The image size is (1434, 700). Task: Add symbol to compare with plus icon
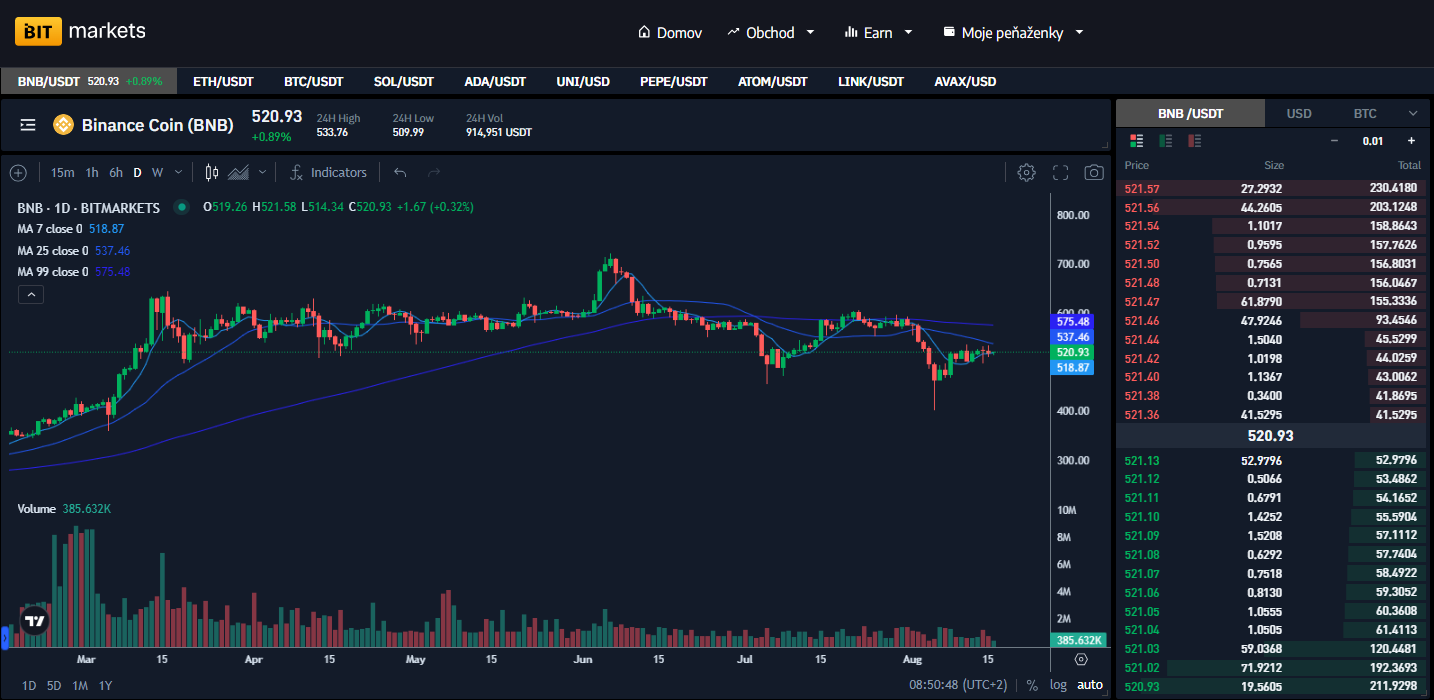click(18, 173)
